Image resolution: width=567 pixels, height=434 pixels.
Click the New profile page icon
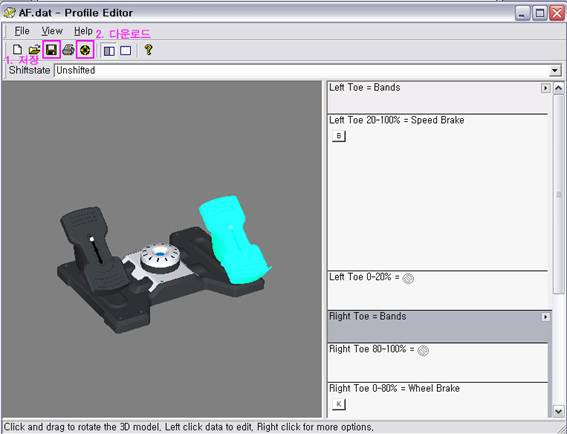[x=17, y=50]
